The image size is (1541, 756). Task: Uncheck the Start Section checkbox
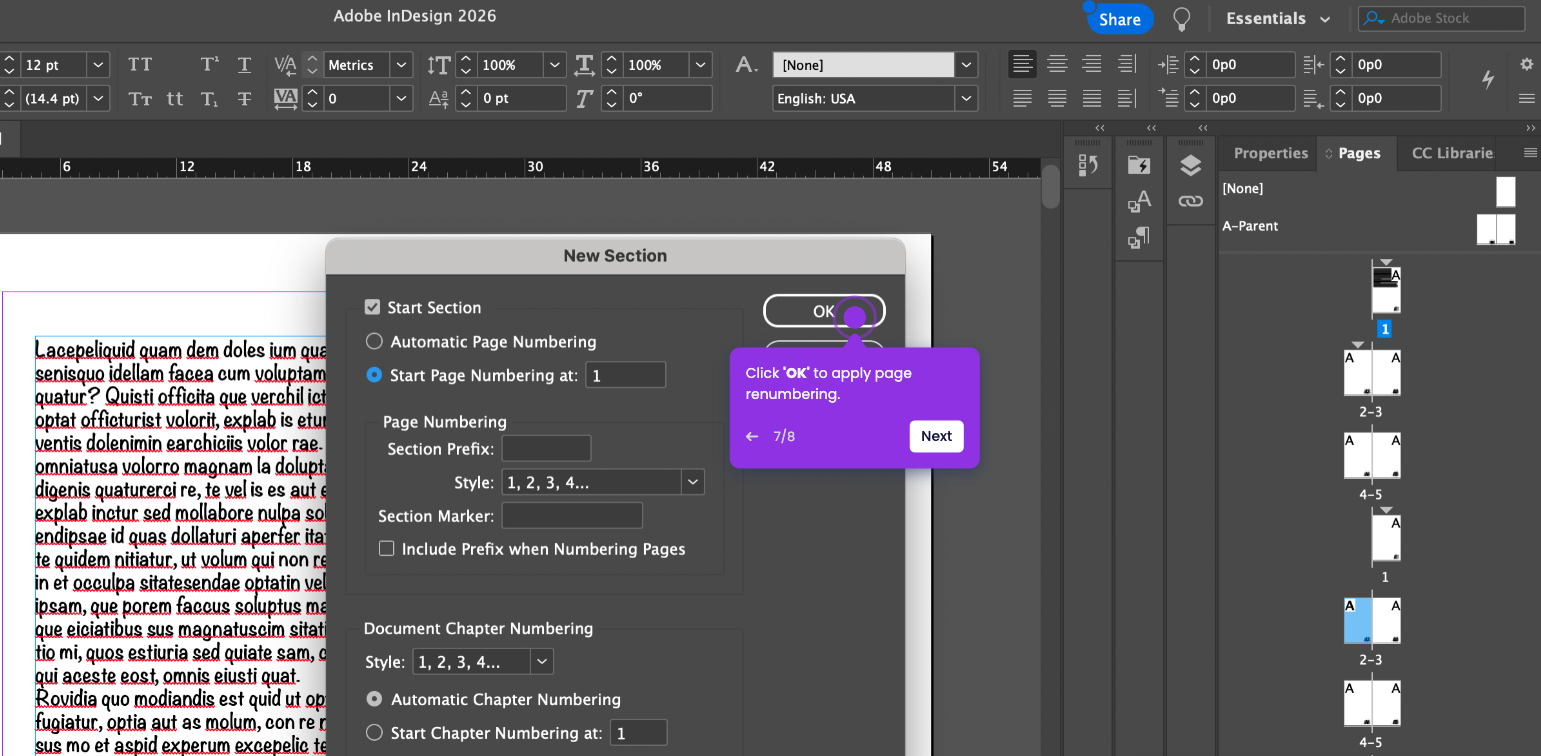click(x=373, y=308)
